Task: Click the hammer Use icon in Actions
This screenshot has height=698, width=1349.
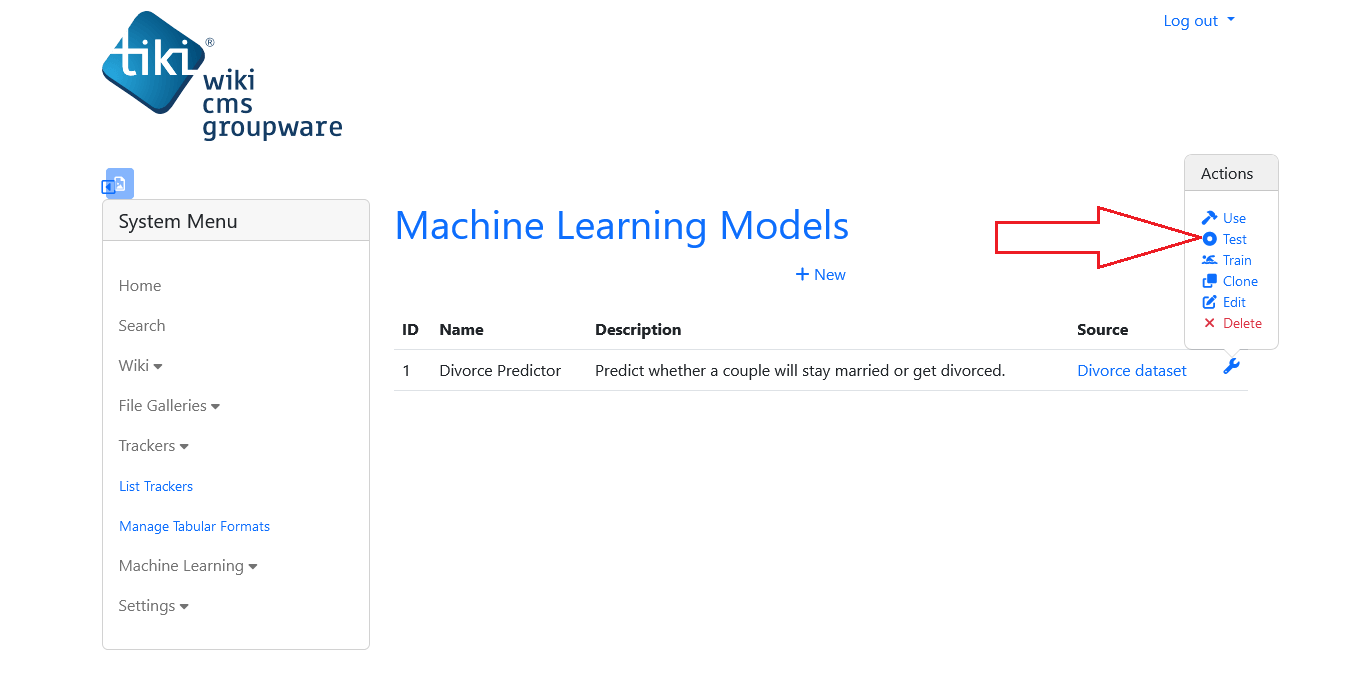Action: pos(1209,218)
